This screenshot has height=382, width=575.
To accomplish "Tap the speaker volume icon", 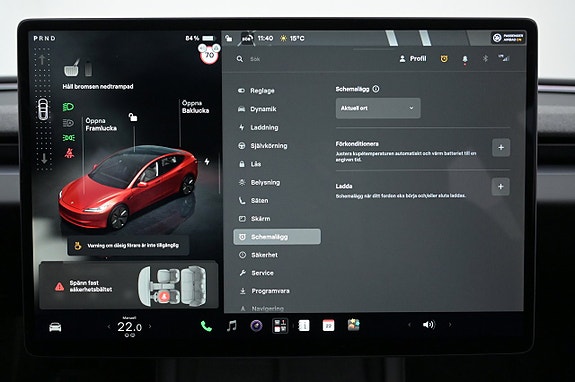I will tap(429, 325).
